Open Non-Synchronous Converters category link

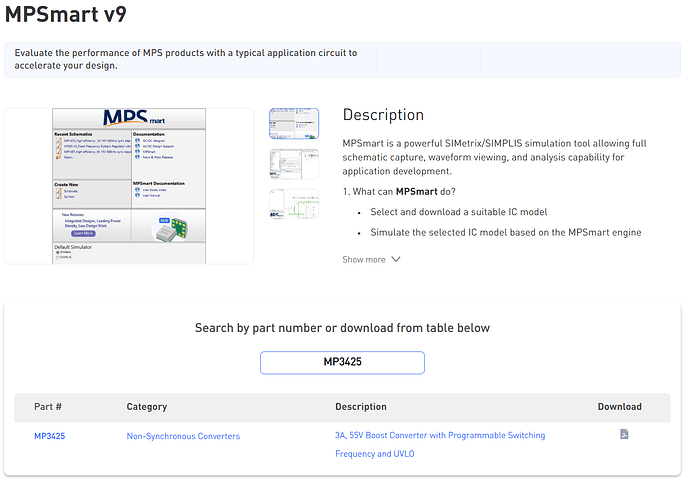184,436
